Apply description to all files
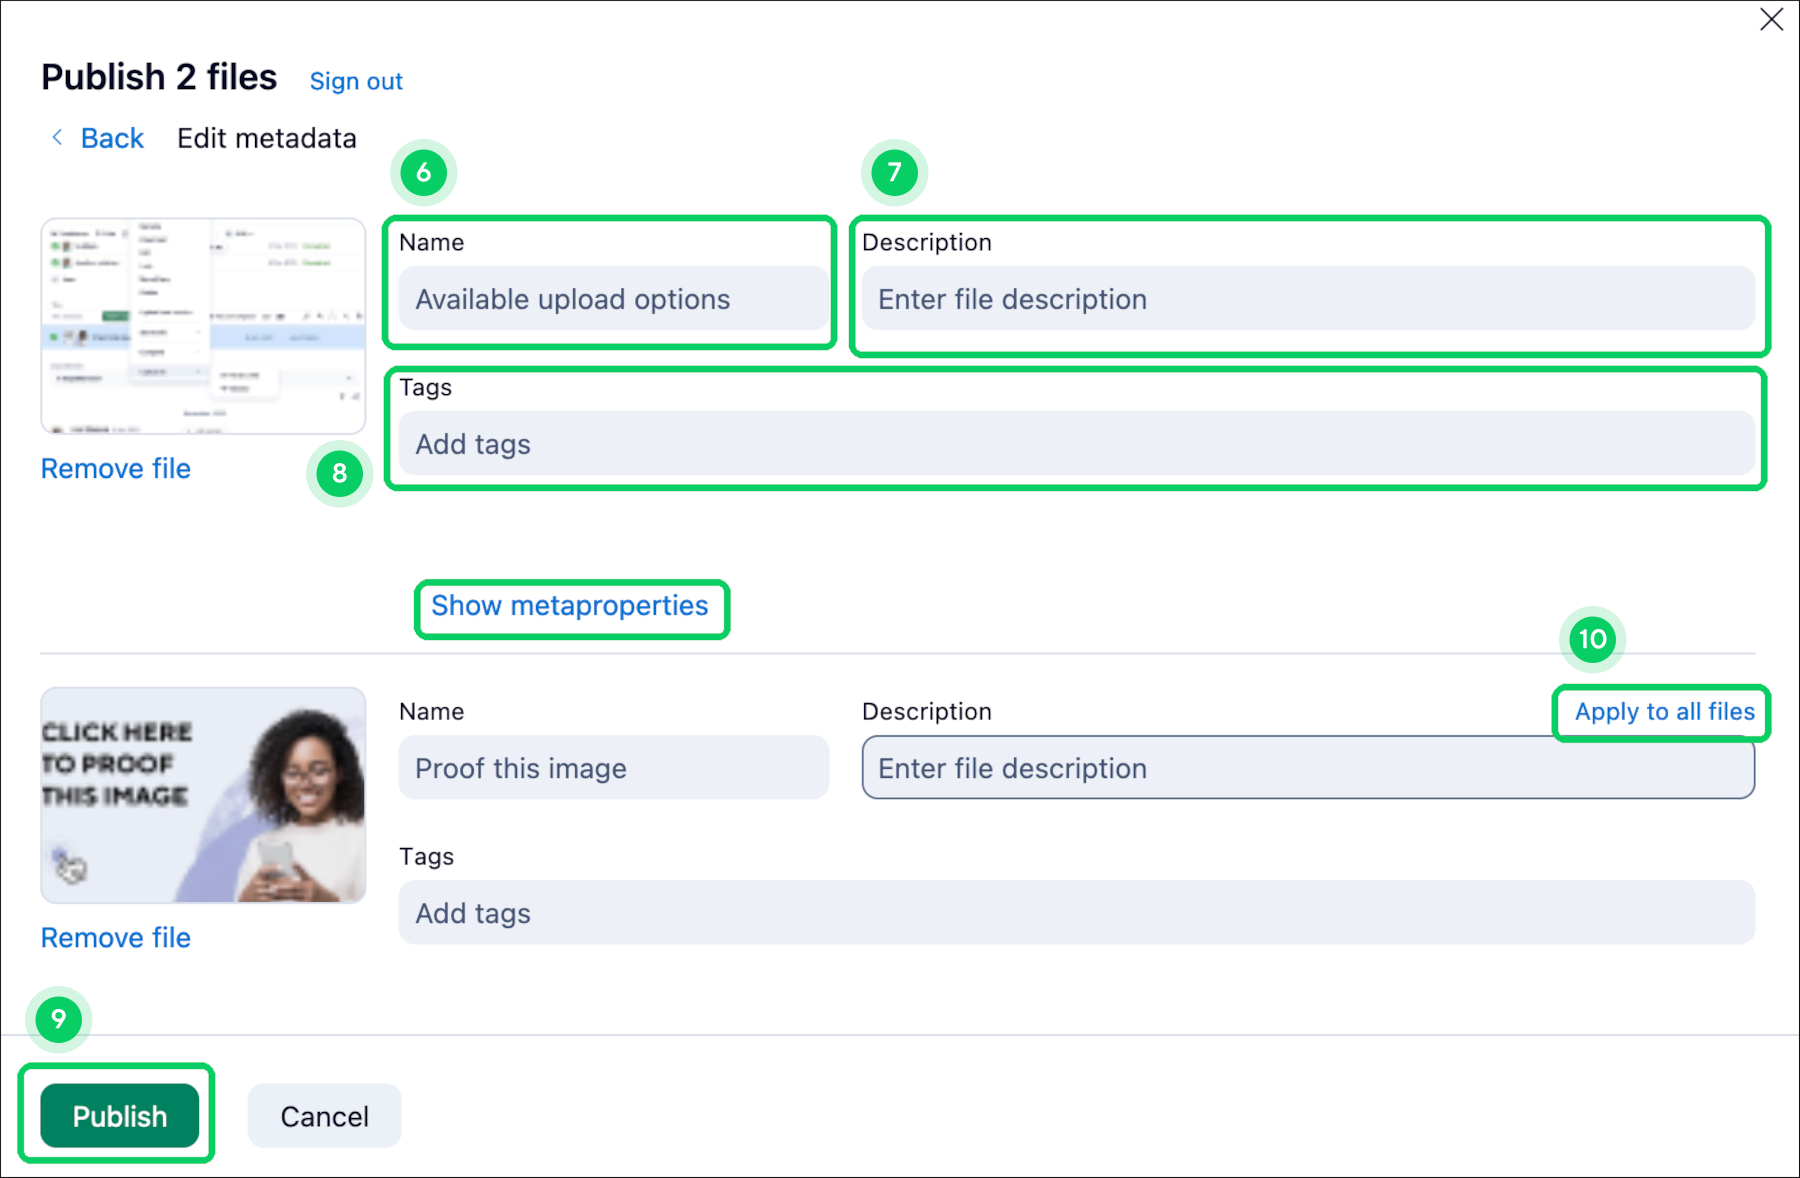The height and width of the screenshot is (1178, 1800). [x=1664, y=712]
